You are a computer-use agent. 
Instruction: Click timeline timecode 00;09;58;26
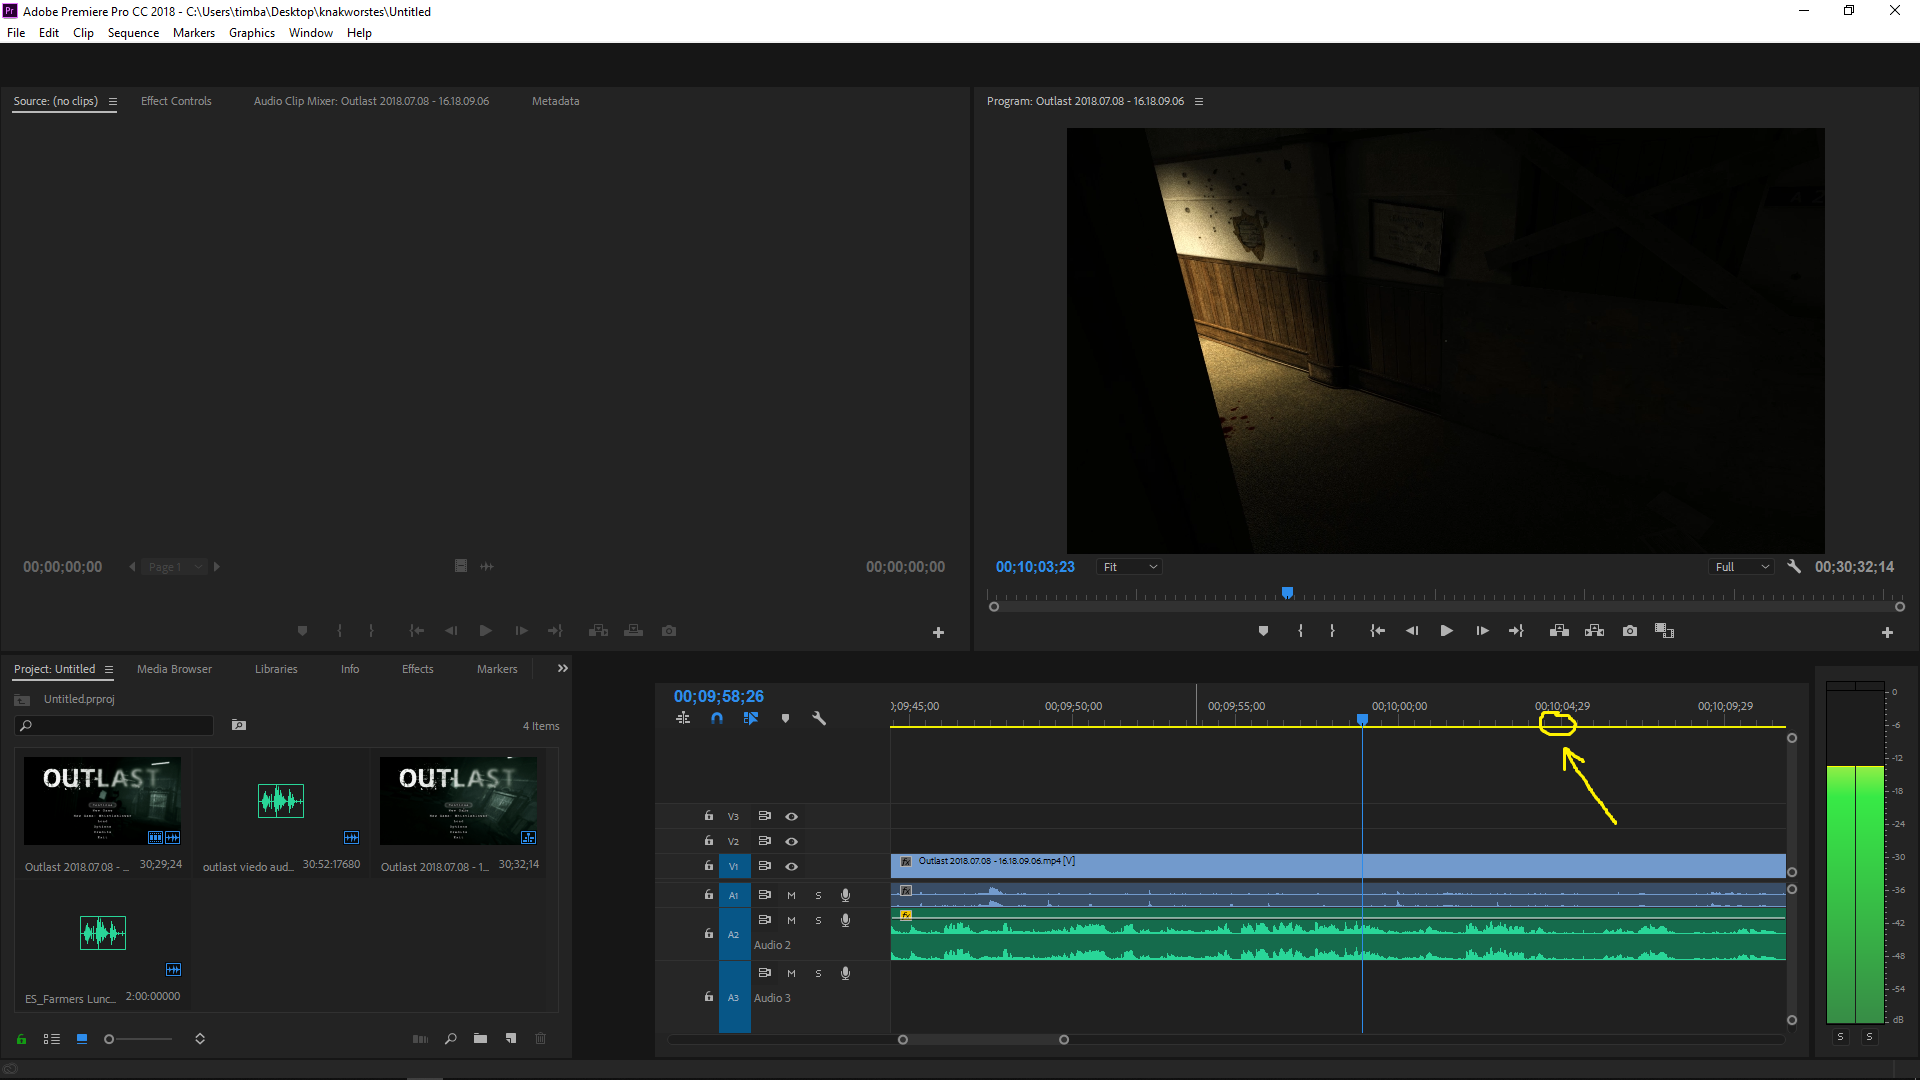click(718, 696)
